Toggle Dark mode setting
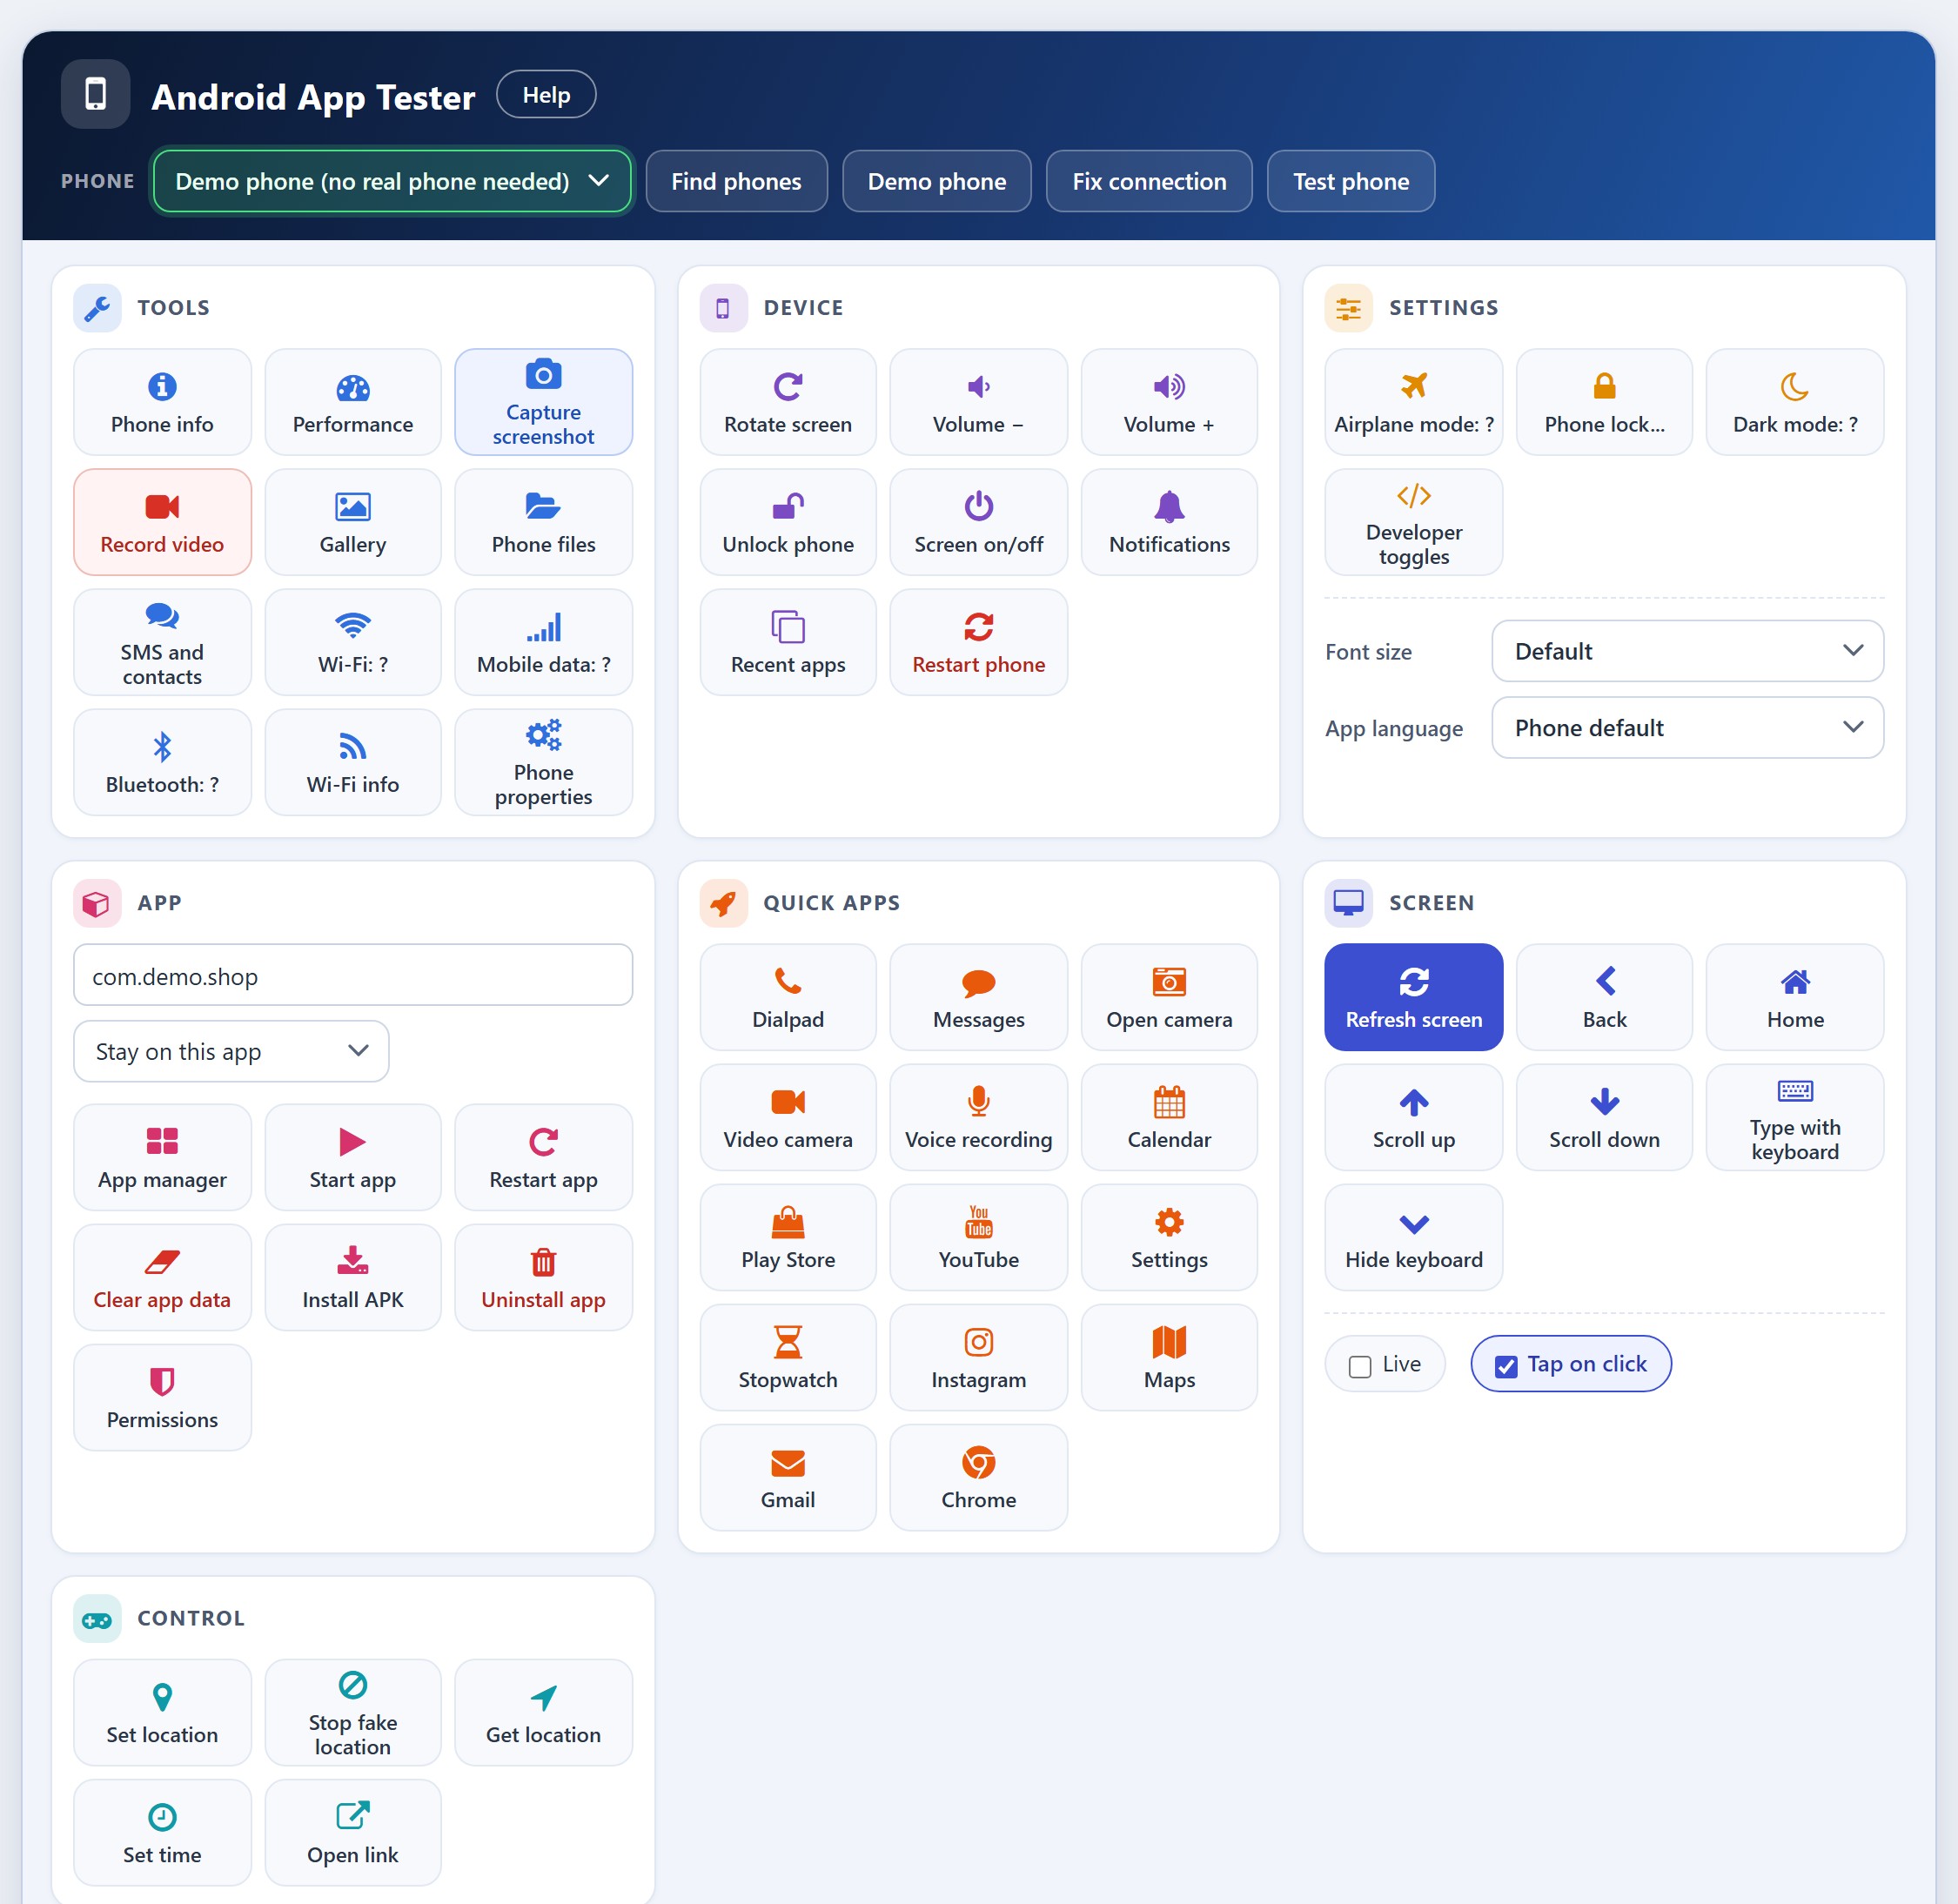Image resolution: width=1958 pixels, height=1904 pixels. pyautogui.click(x=1794, y=402)
